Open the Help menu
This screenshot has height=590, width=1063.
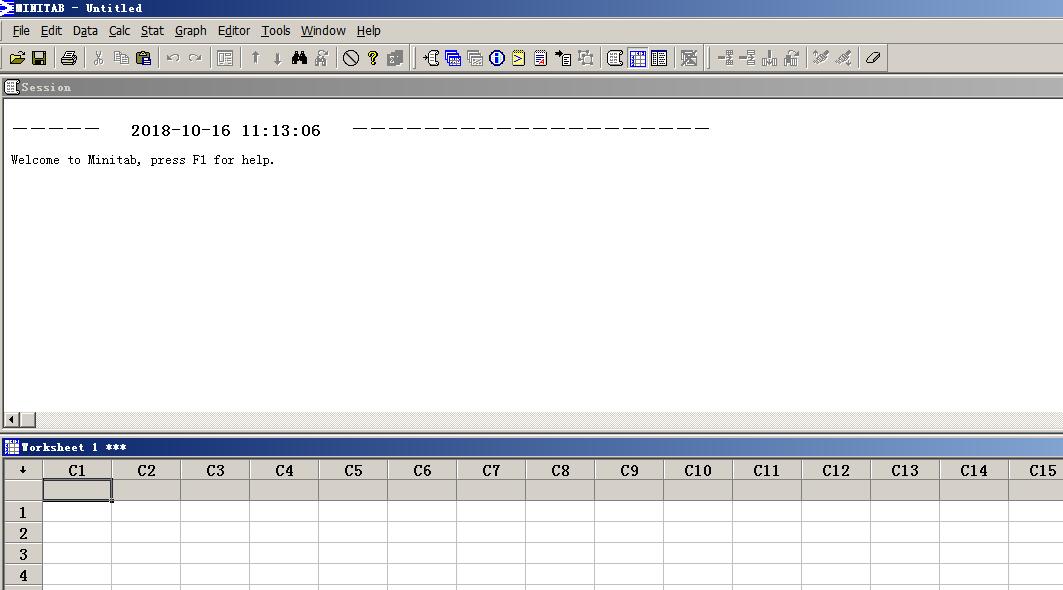click(368, 31)
